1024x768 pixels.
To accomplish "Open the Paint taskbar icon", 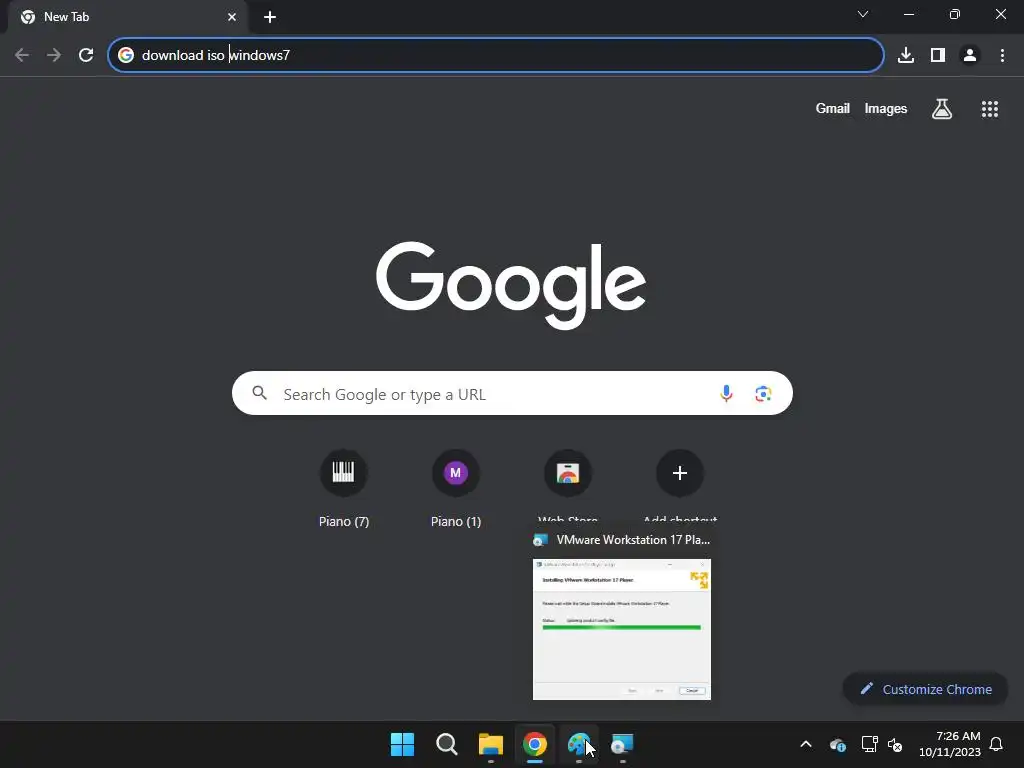I will [x=579, y=744].
